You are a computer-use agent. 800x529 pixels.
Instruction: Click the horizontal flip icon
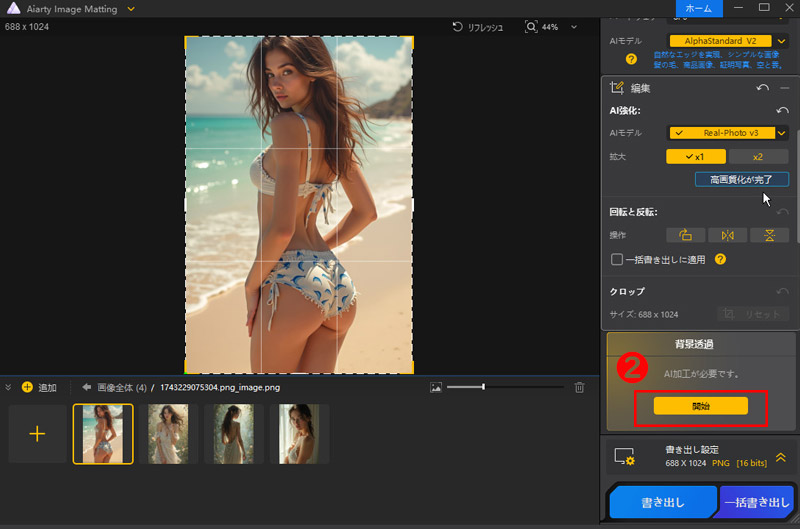727,235
